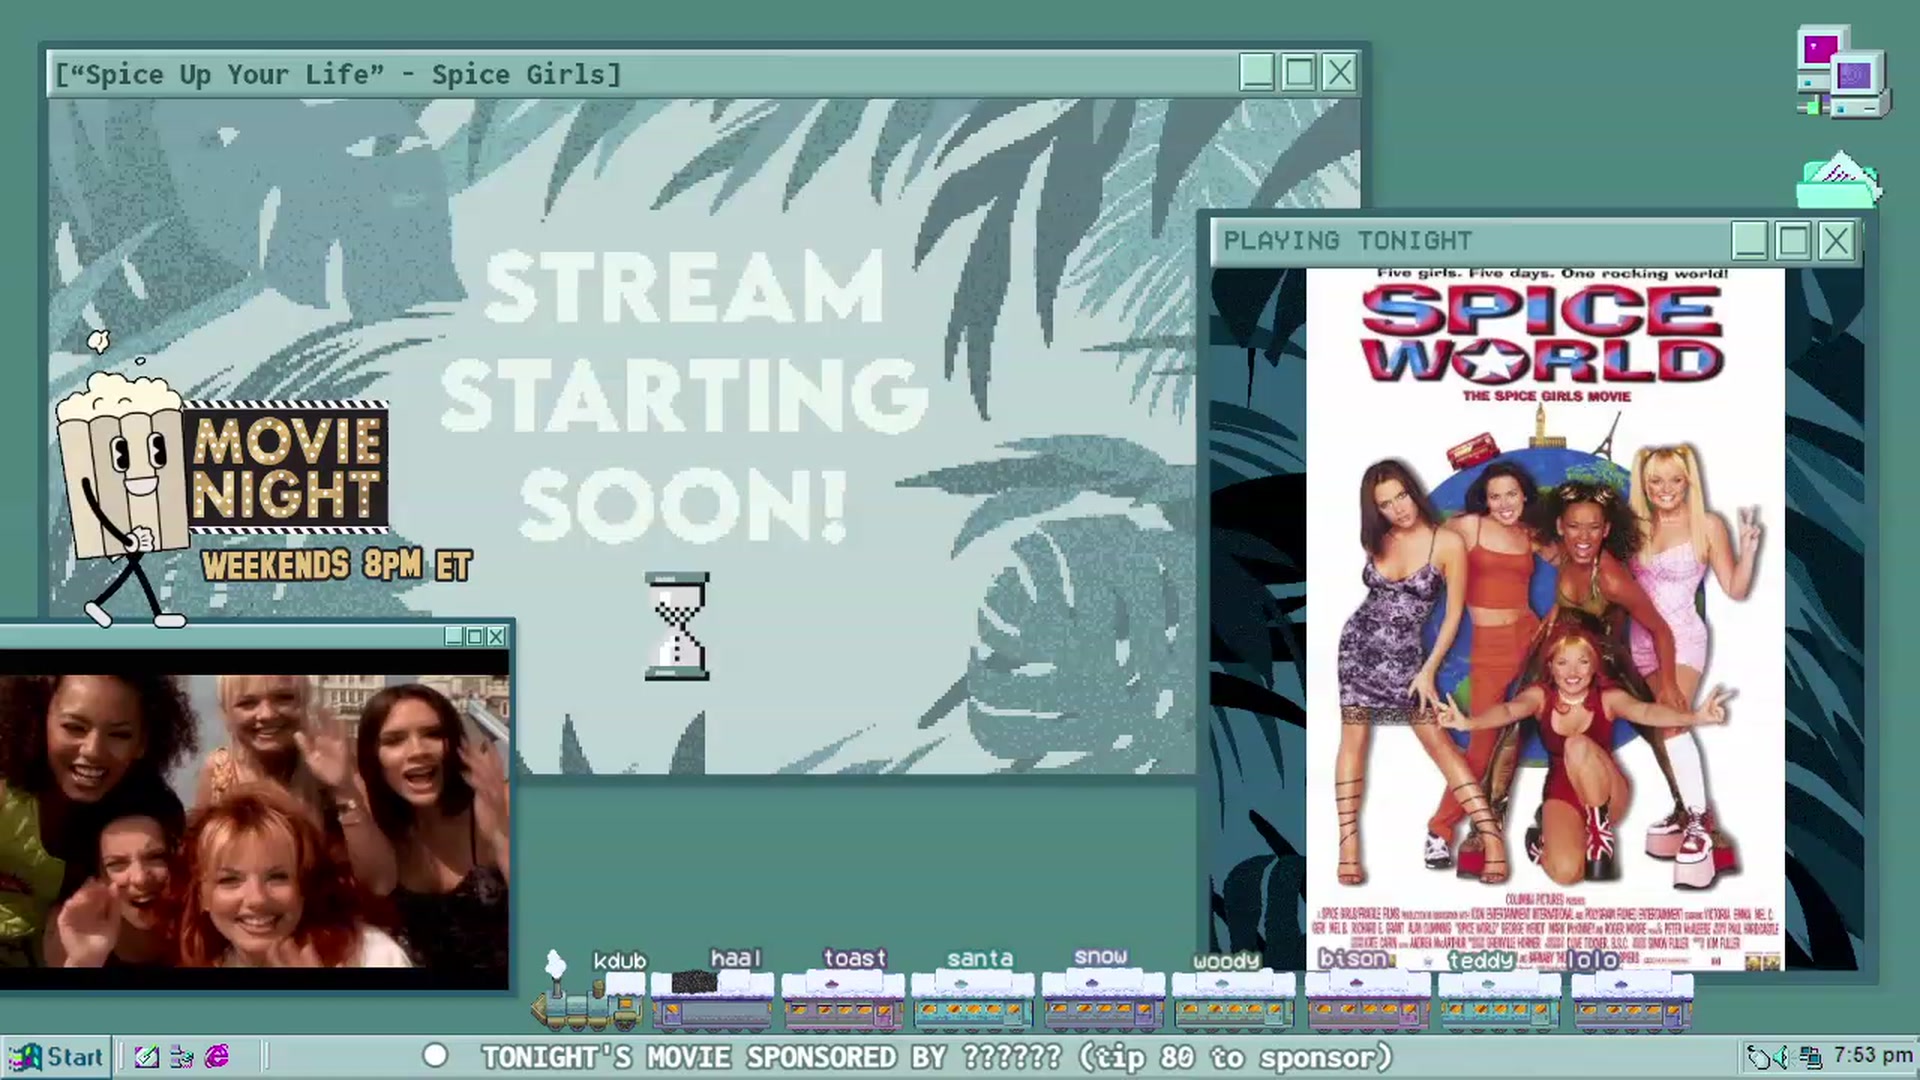Click the Spice Up Your Life song title
The width and height of the screenshot is (1920, 1080).
(338, 75)
